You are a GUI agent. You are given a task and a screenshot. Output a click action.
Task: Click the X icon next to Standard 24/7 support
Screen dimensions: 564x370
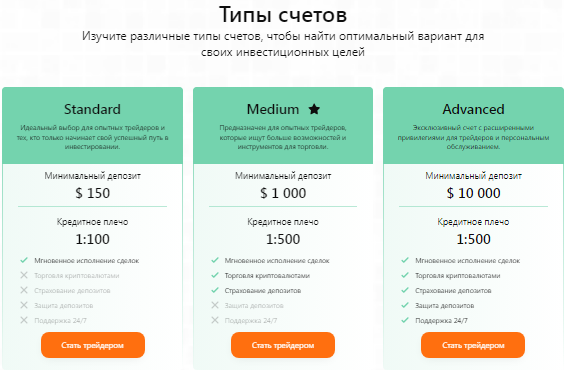[24, 320]
